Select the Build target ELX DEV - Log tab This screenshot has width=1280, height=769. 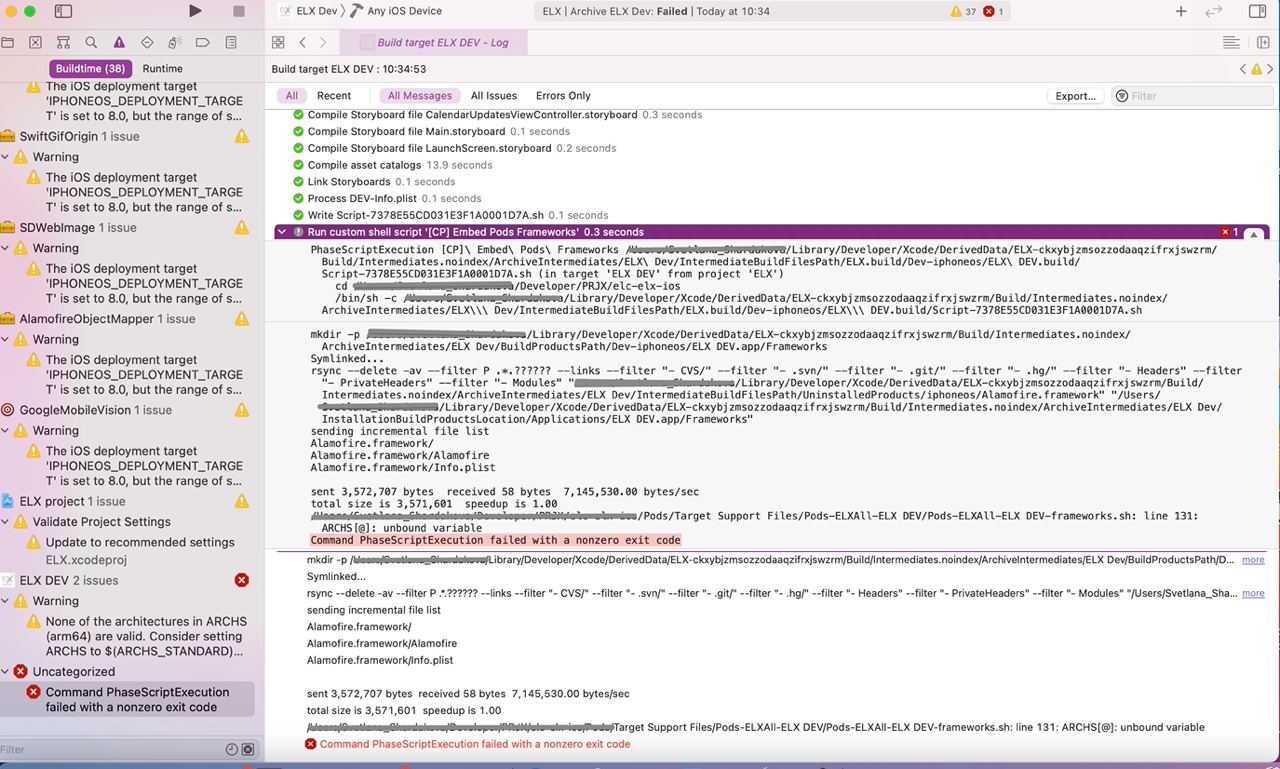pyautogui.click(x=435, y=43)
